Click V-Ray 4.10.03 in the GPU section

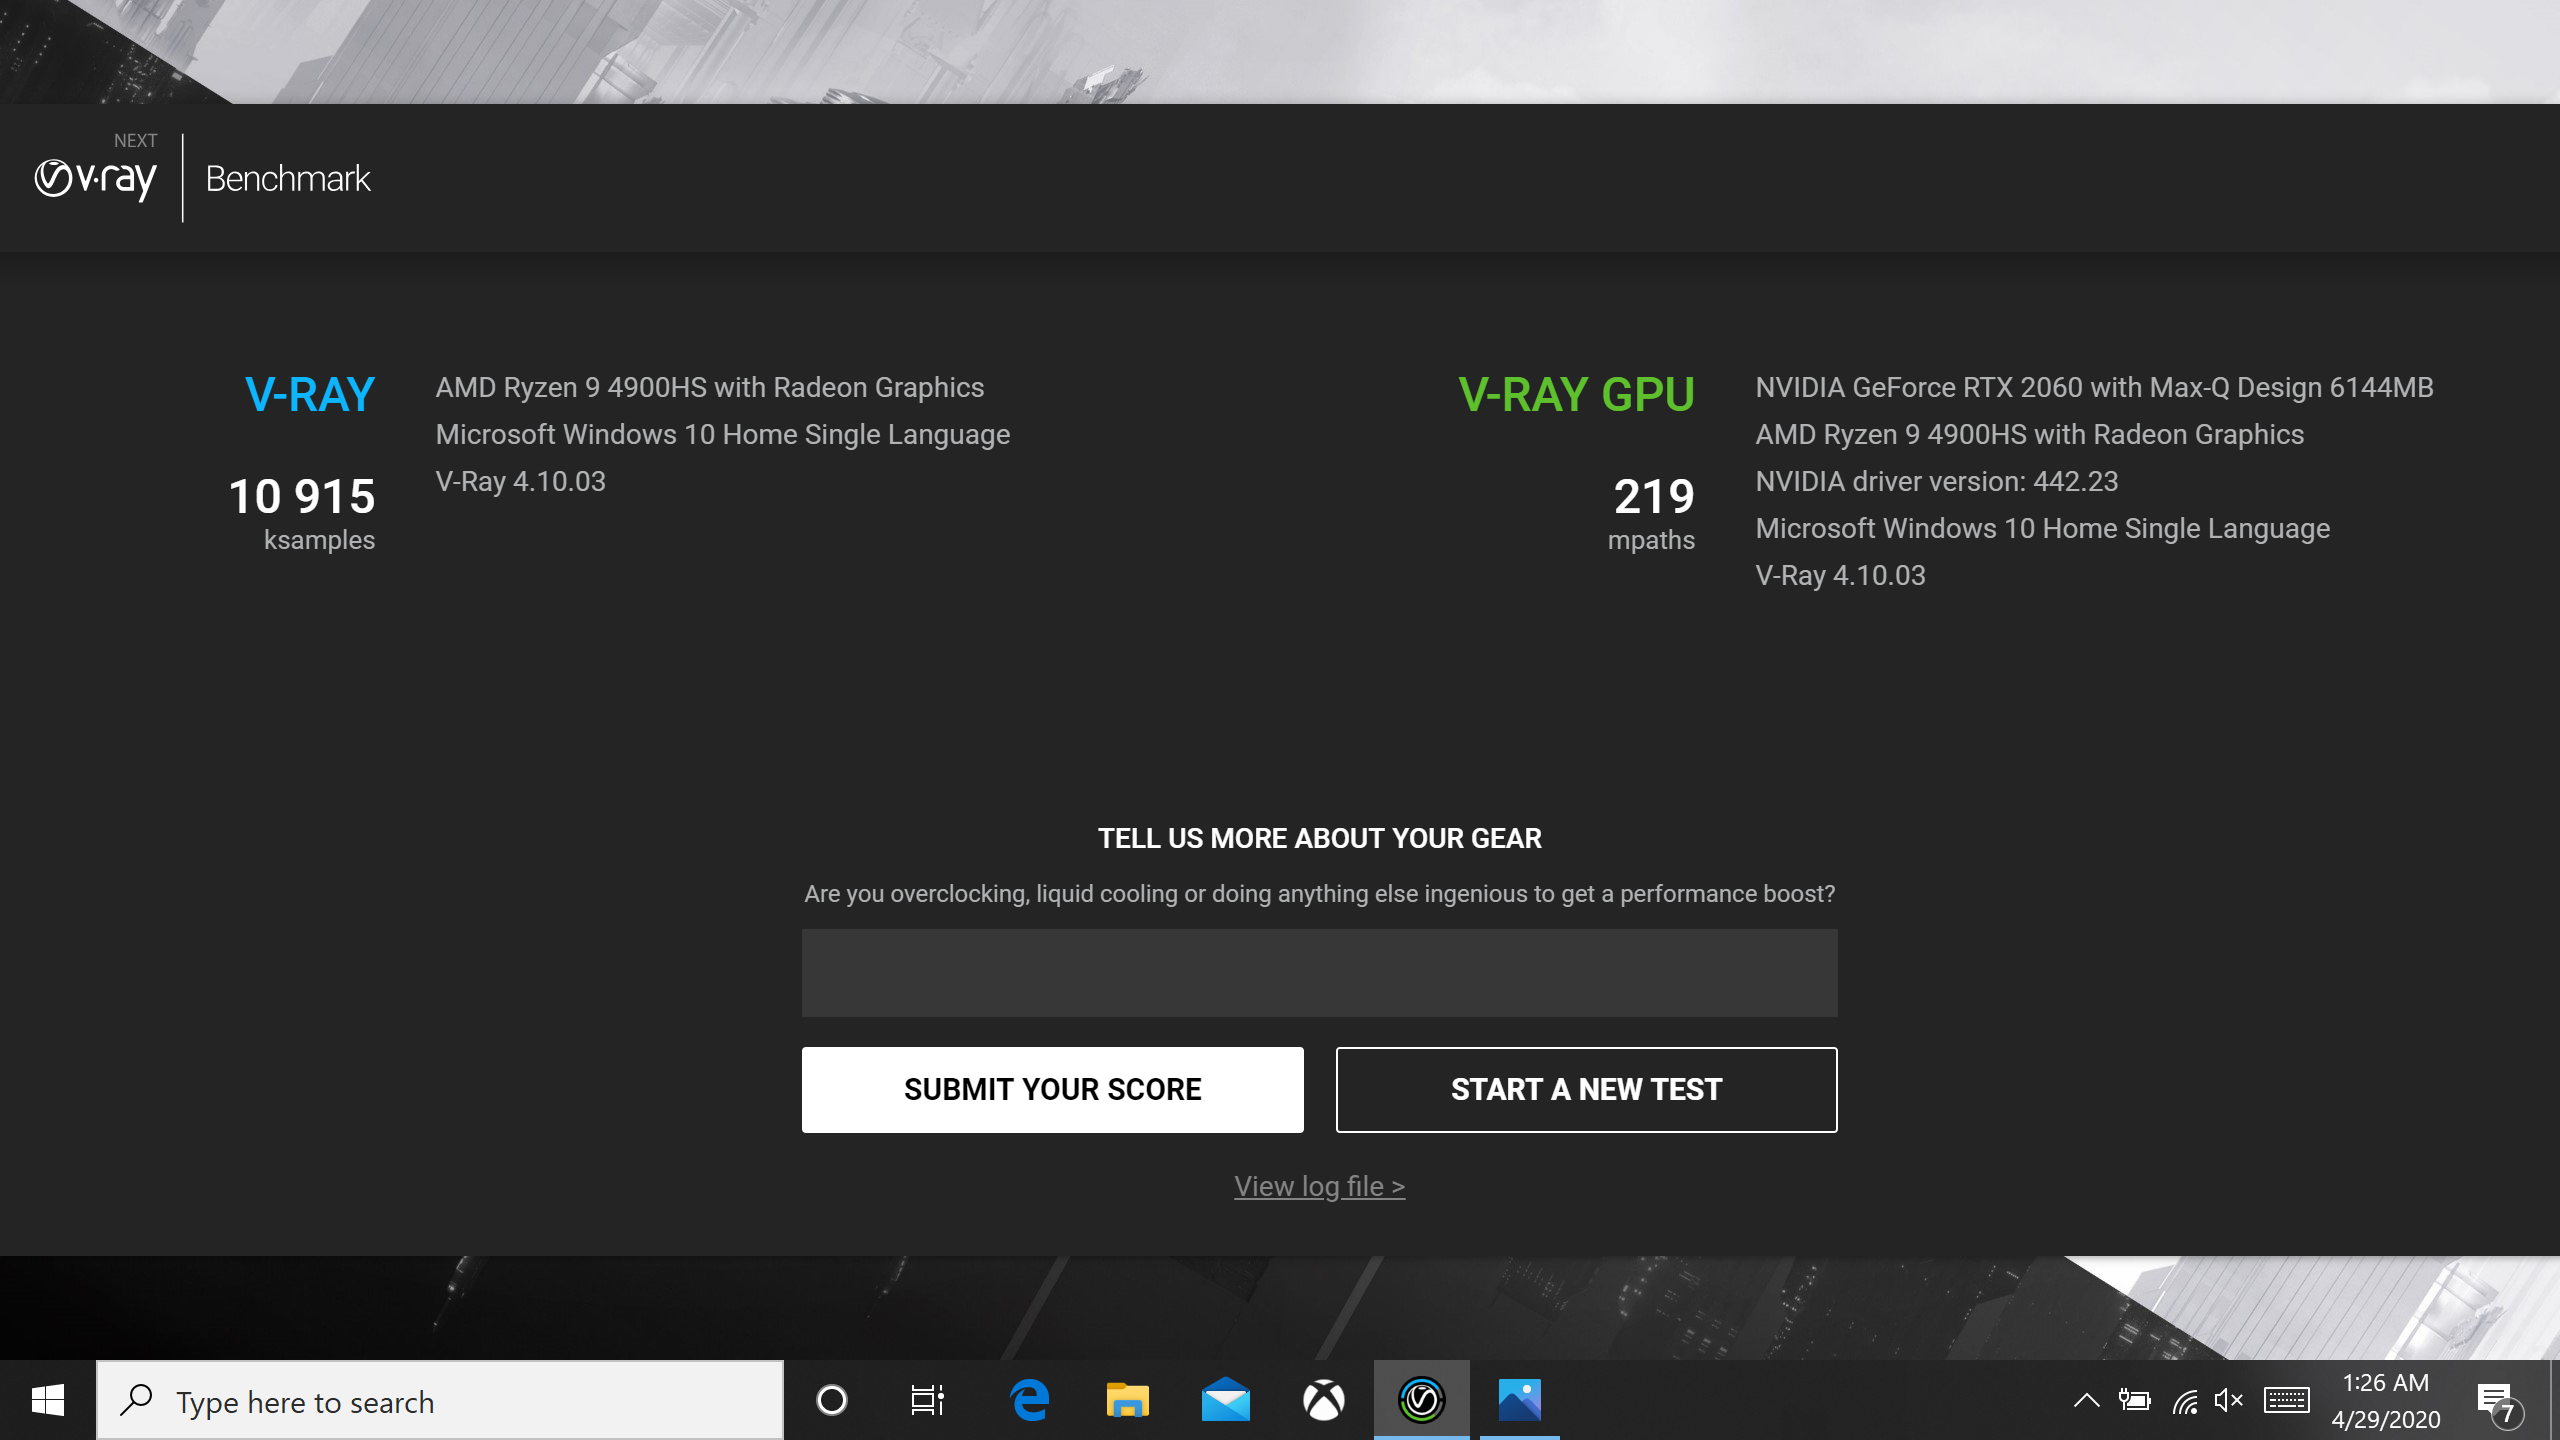(1840, 575)
